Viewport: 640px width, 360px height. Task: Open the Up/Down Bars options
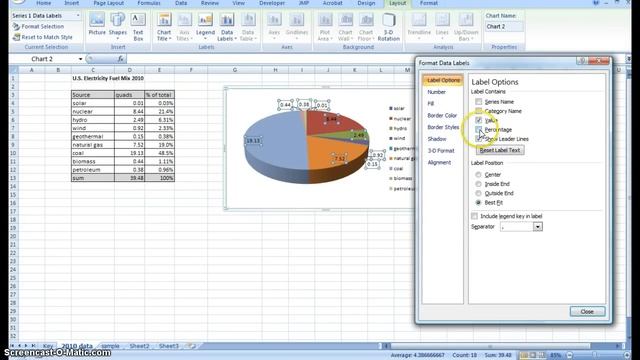tap(466, 27)
